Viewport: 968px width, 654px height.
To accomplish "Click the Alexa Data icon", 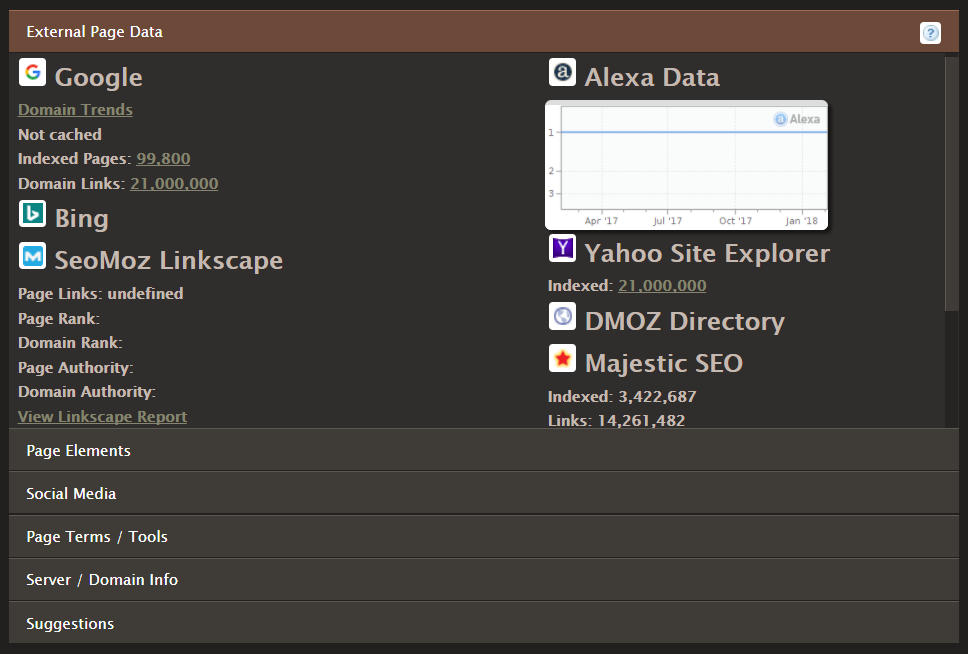I will 562,73.
